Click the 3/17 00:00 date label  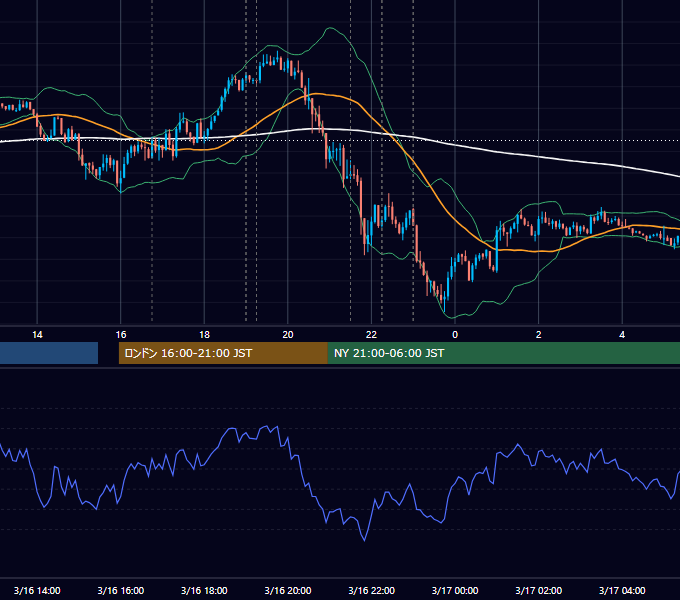pos(455,590)
